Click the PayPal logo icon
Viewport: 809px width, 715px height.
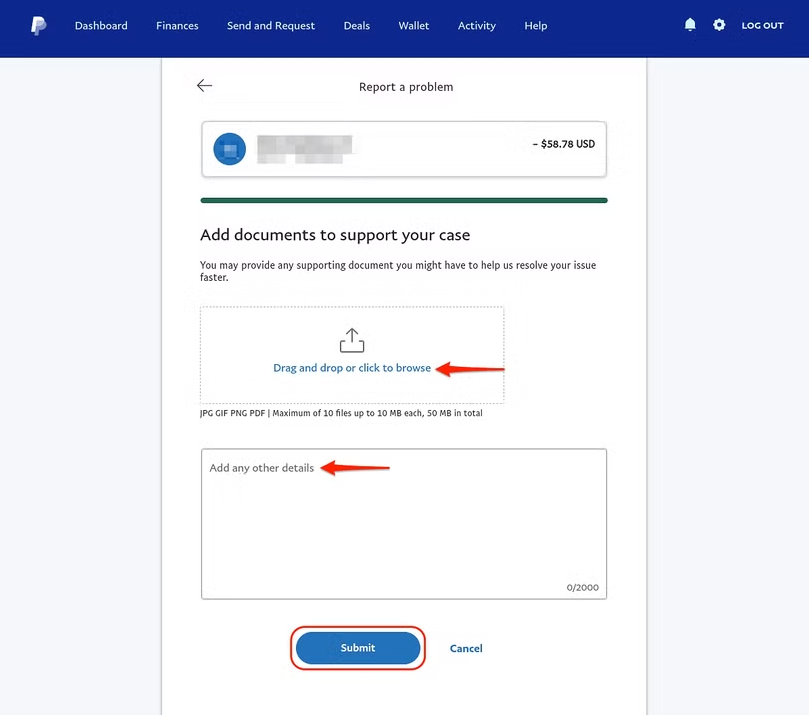tap(39, 25)
